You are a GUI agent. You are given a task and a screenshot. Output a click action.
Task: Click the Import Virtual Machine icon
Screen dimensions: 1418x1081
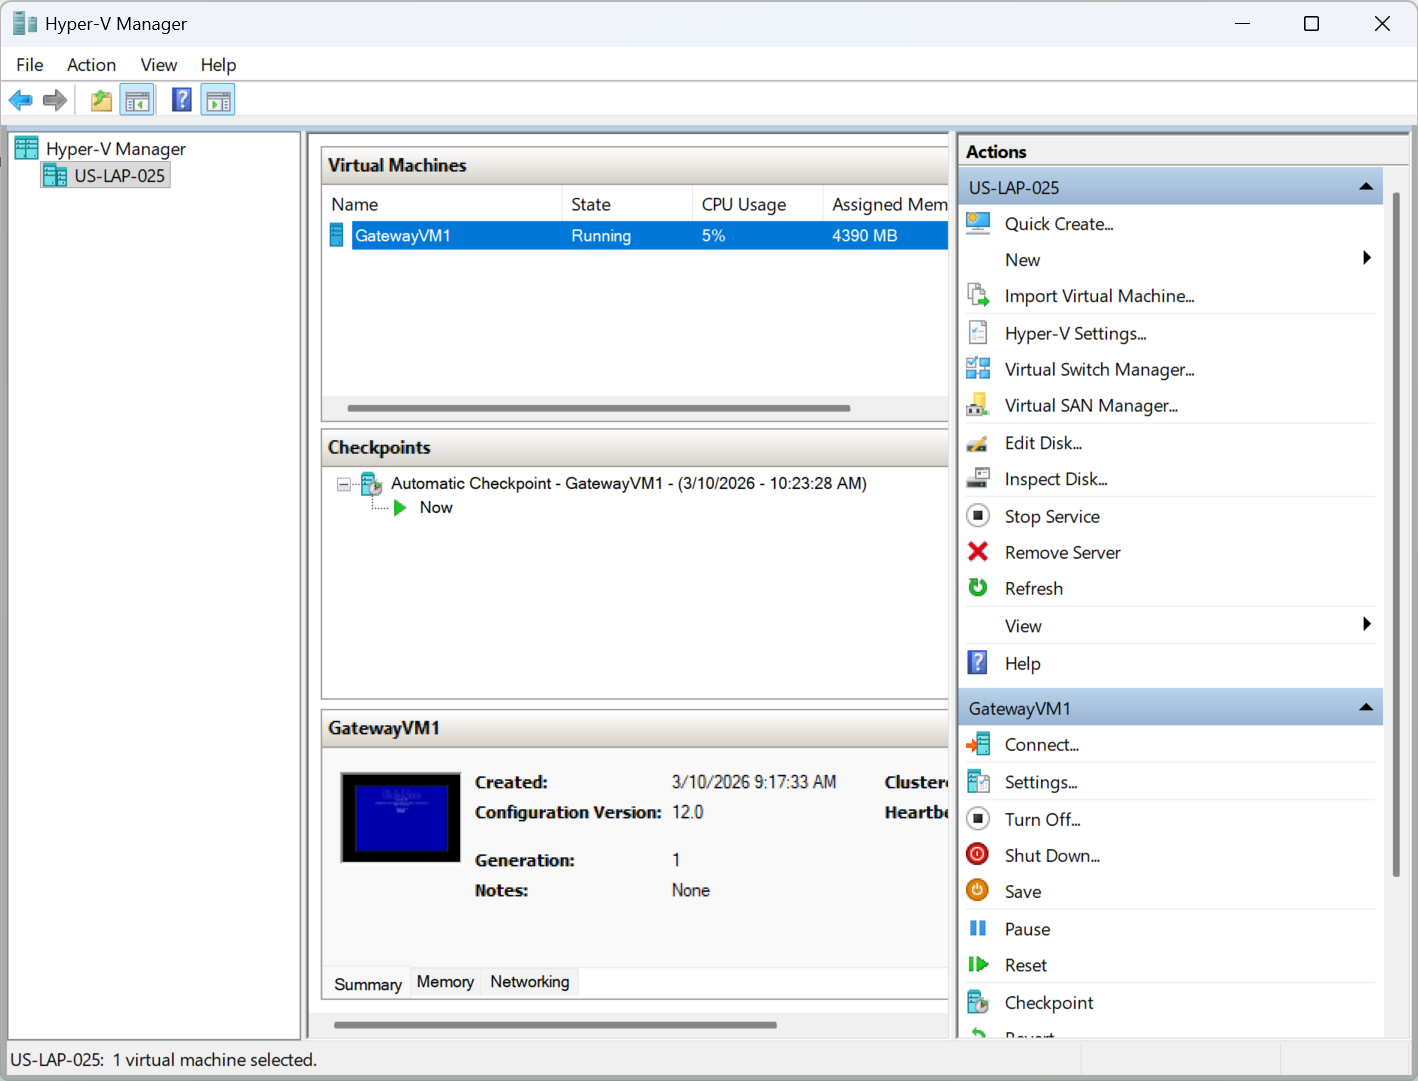[978, 295]
